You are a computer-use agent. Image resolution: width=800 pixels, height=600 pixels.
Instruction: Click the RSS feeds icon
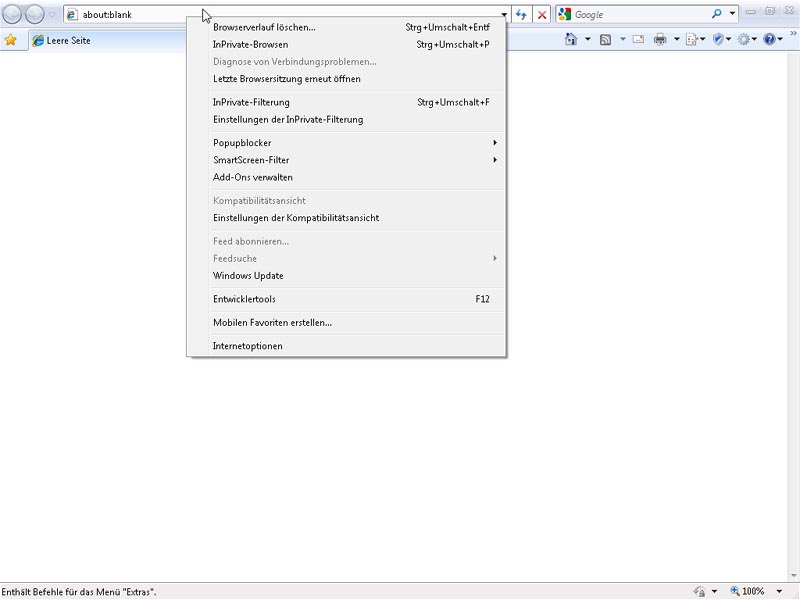605,40
